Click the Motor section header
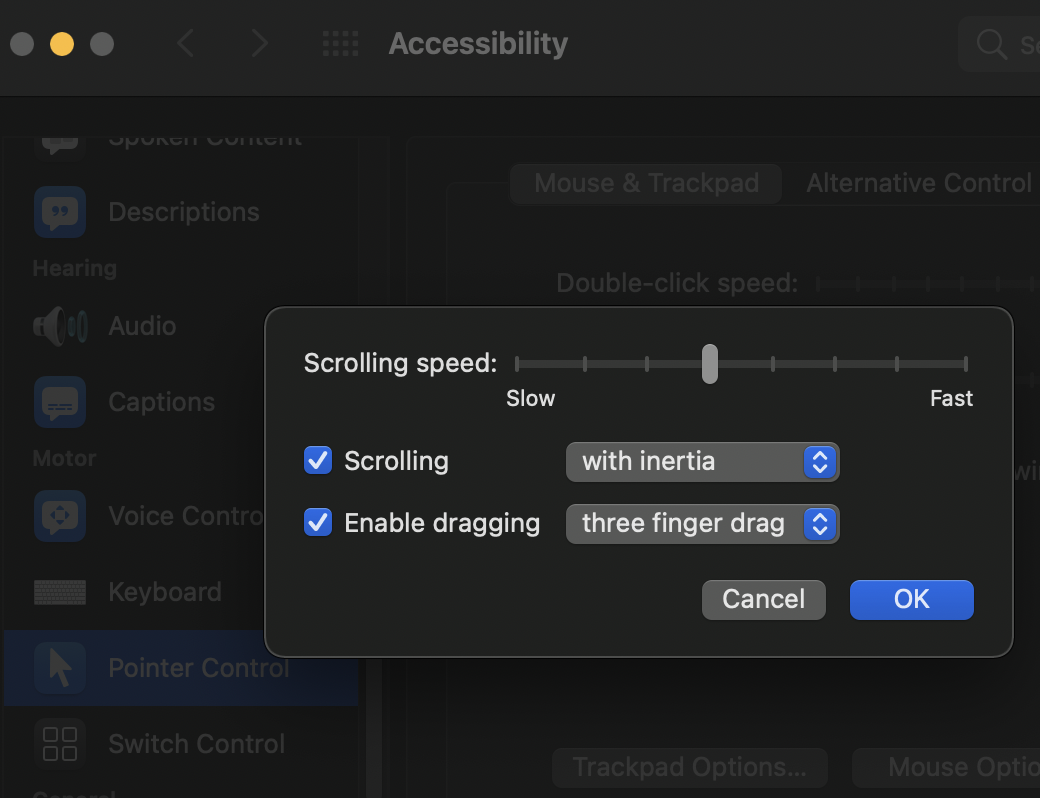 64,458
